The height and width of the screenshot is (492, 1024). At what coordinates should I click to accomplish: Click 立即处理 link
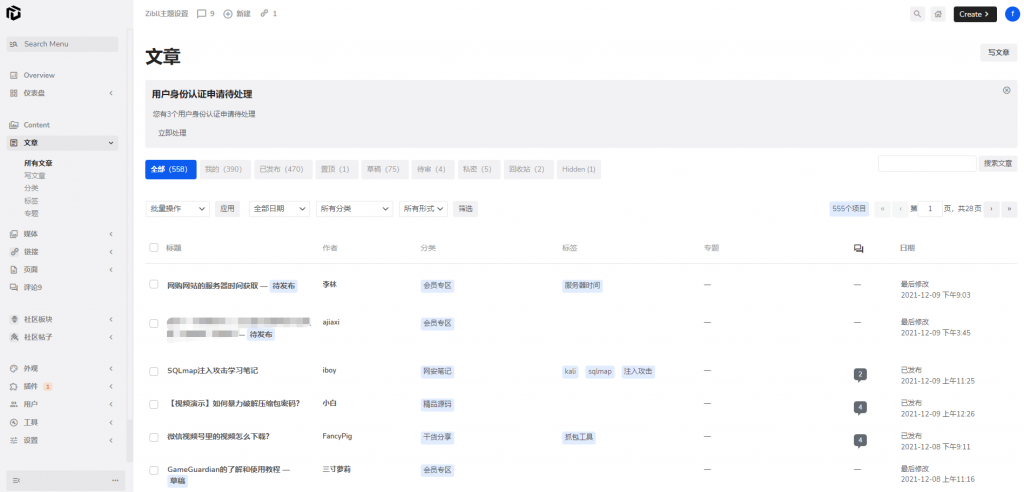[x=172, y=133]
